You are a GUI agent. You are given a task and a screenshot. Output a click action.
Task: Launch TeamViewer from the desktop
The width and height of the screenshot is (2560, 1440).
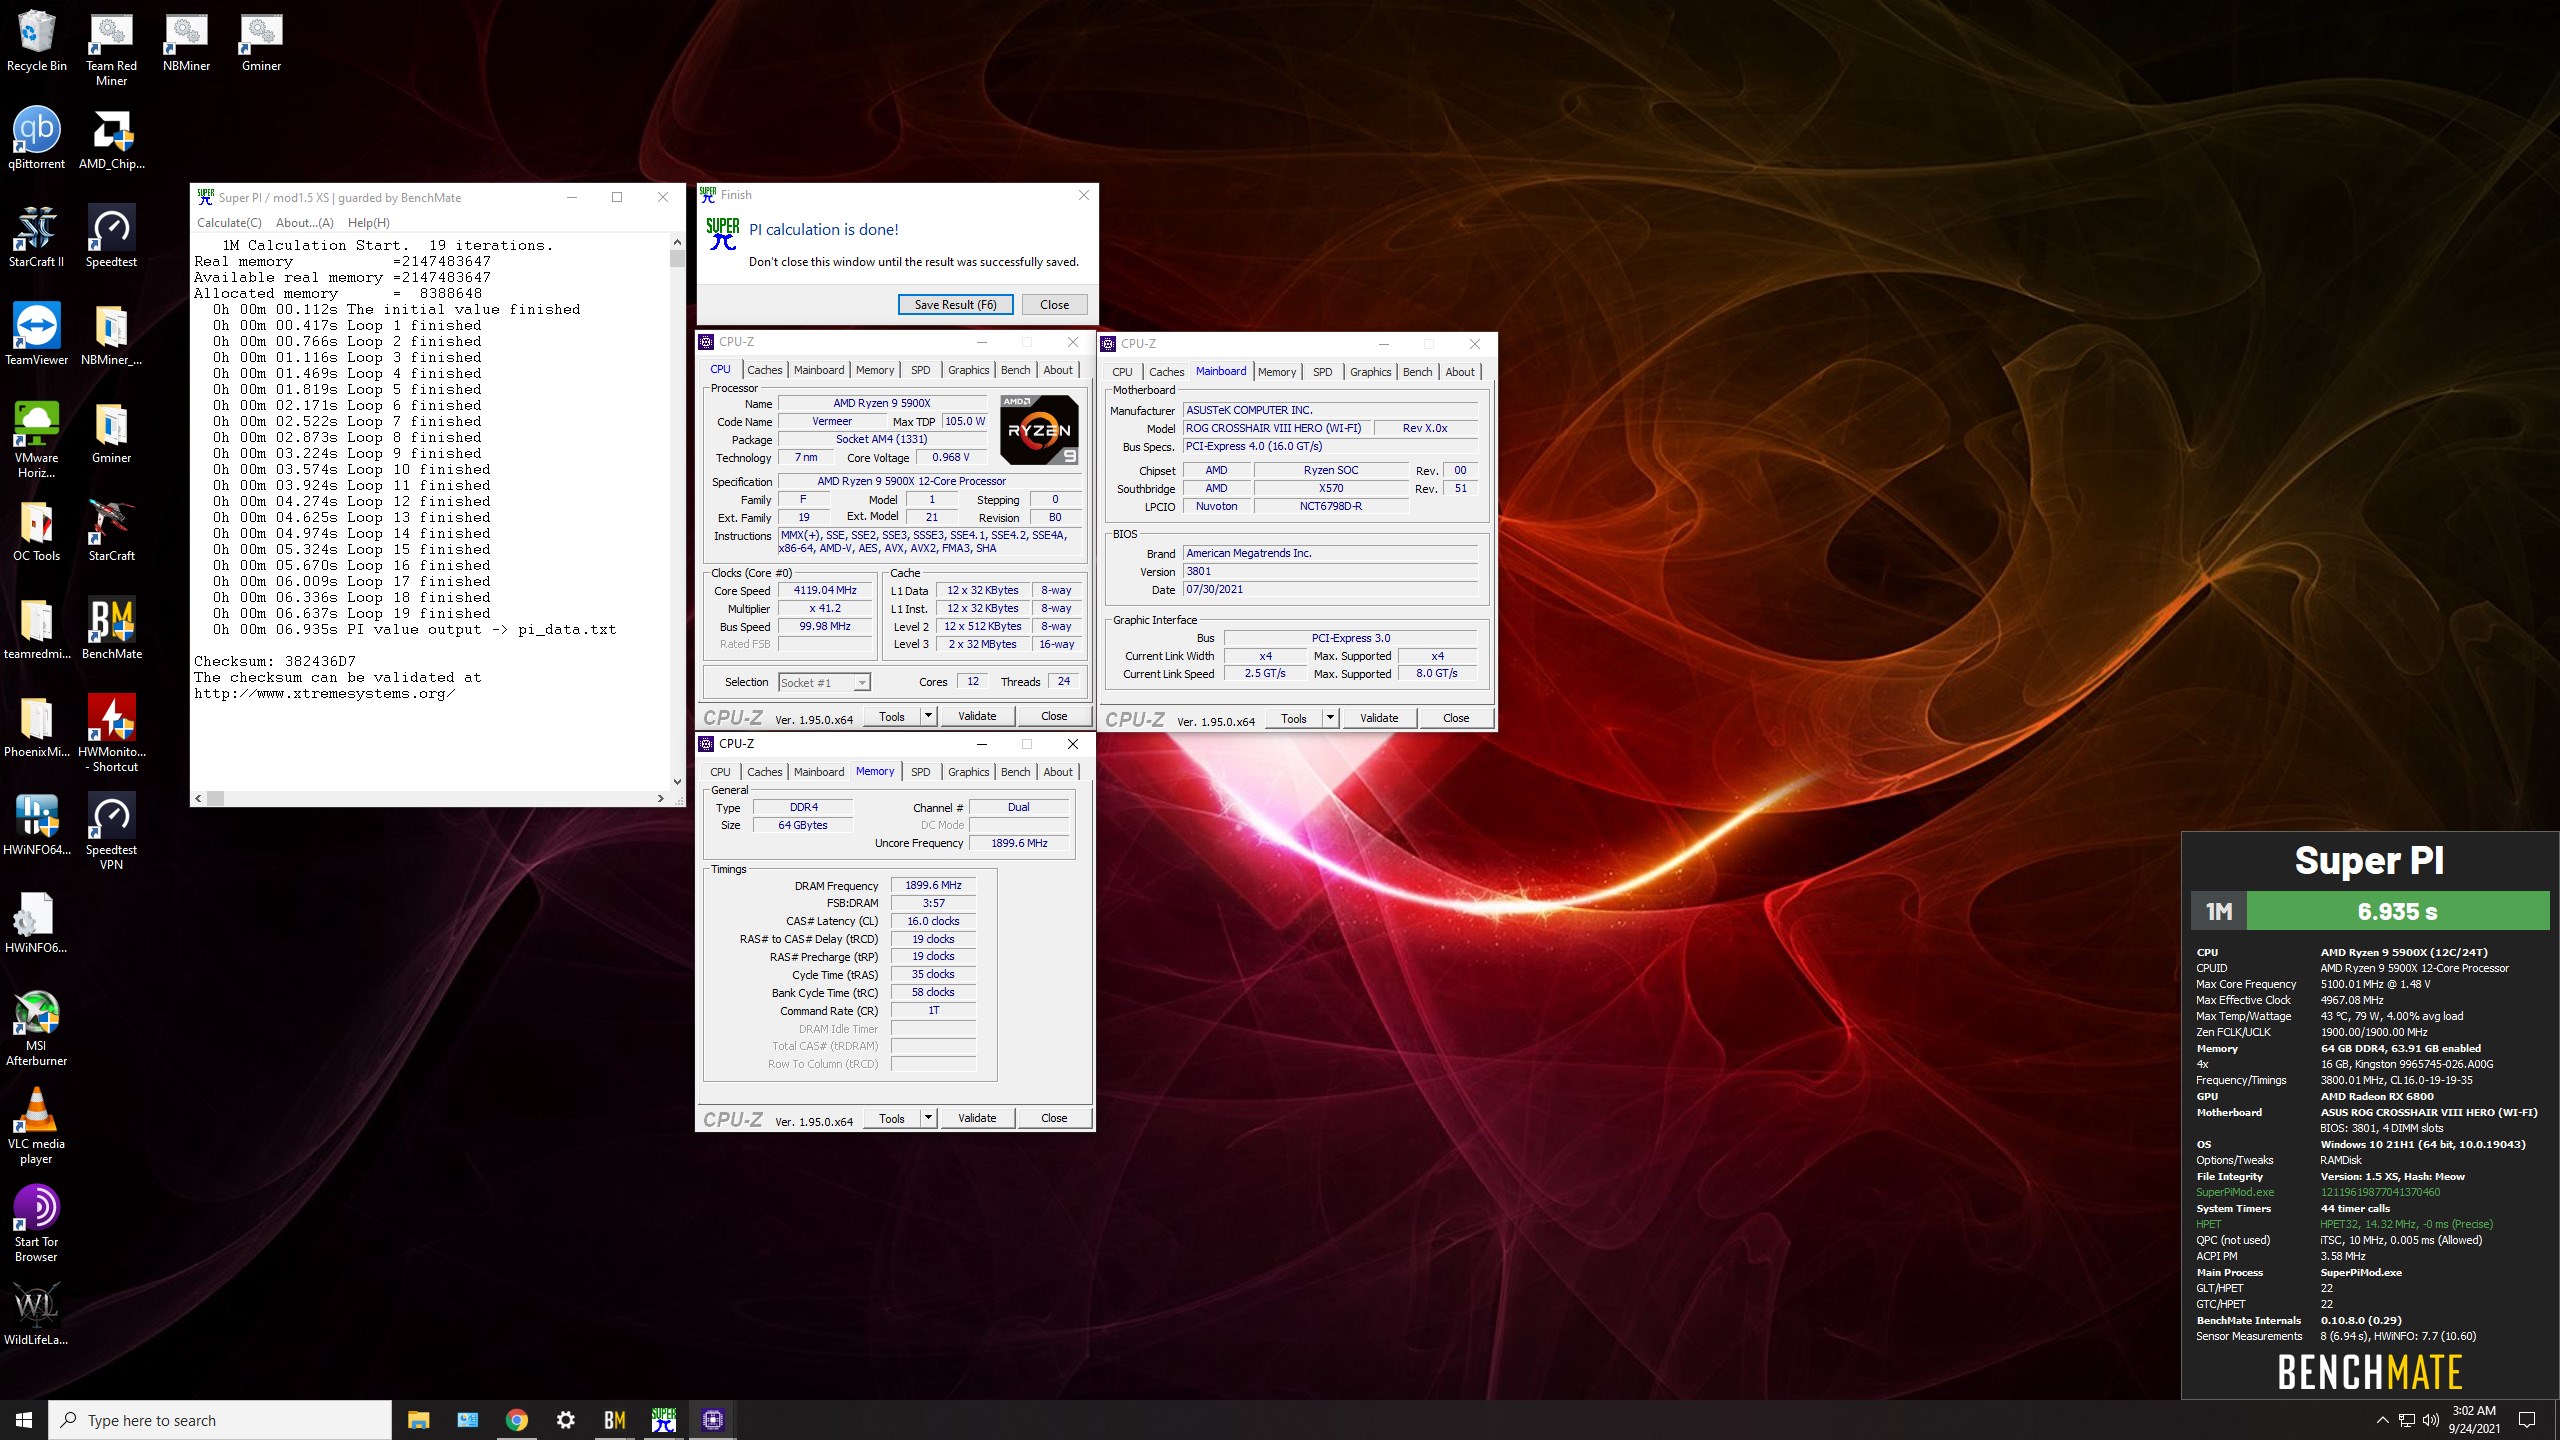(37, 334)
